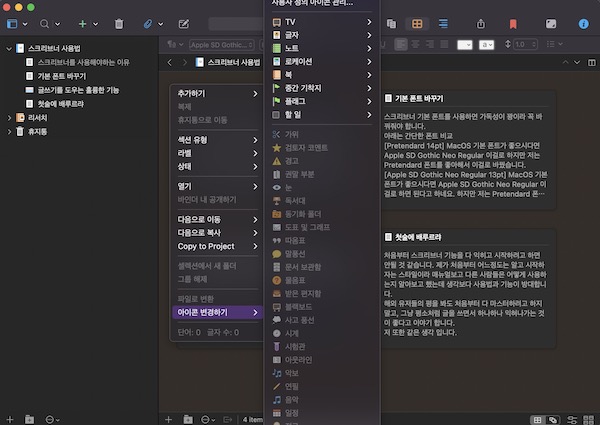Add new document with green plus icon
The image size is (600, 425).
82,24
